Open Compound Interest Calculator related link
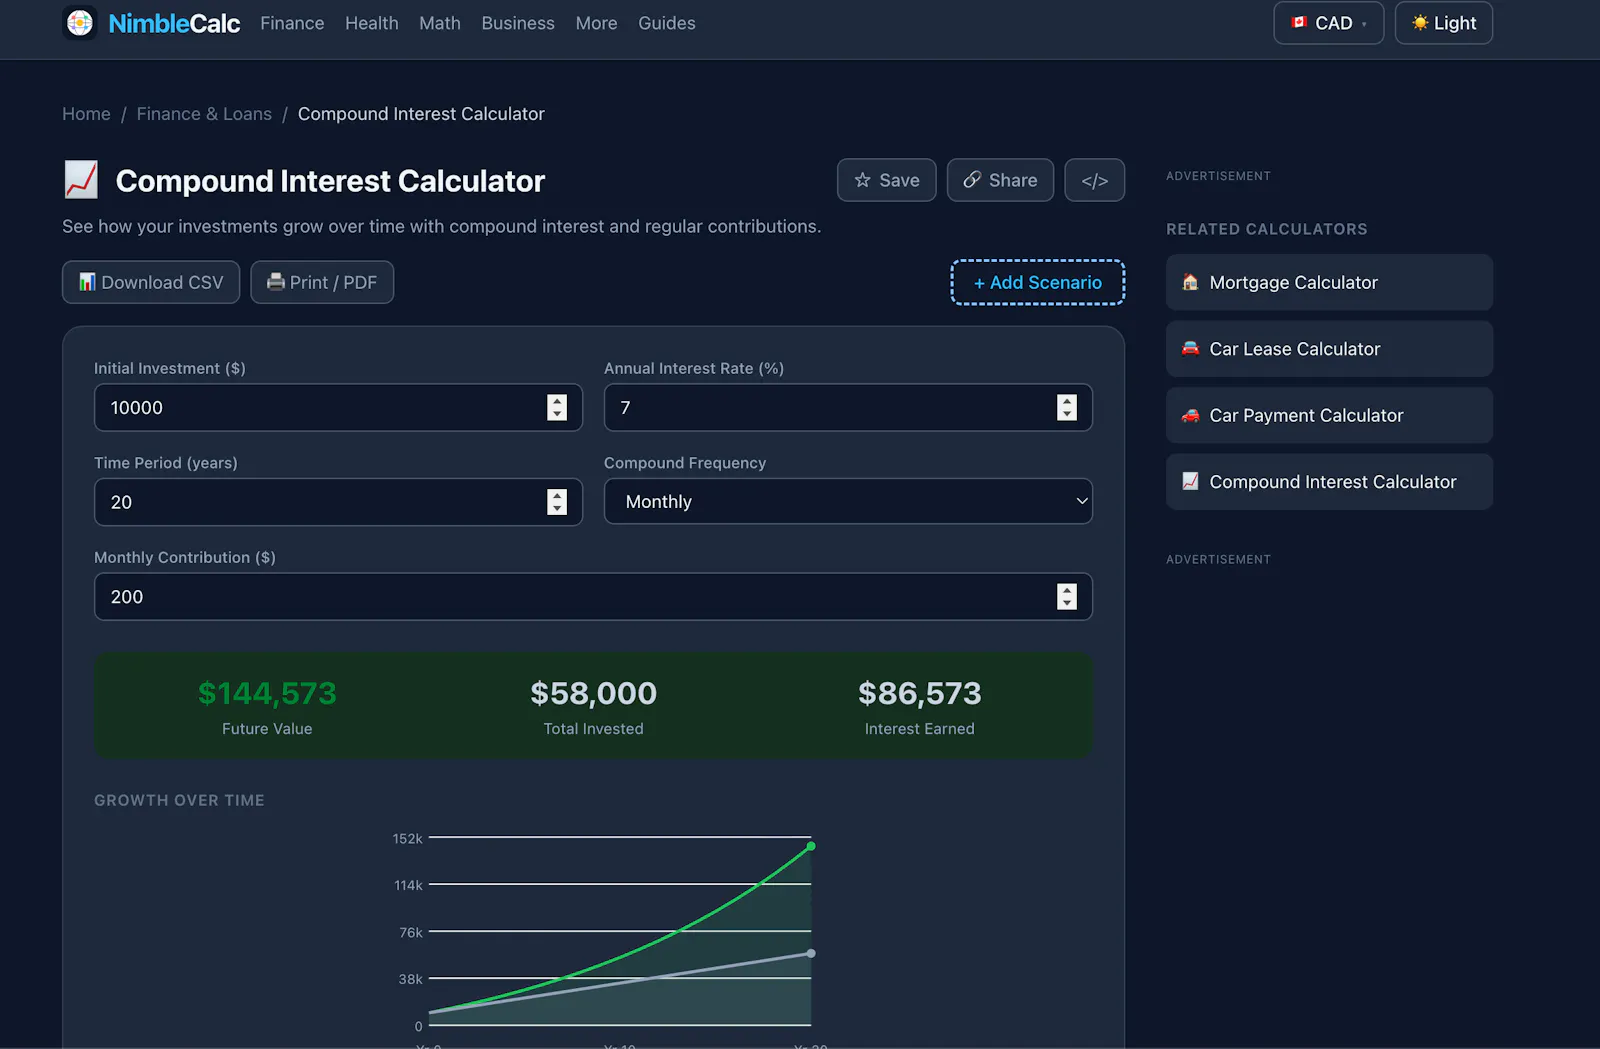This screenshot has width=1600, height=1049. coord(1329,482)
